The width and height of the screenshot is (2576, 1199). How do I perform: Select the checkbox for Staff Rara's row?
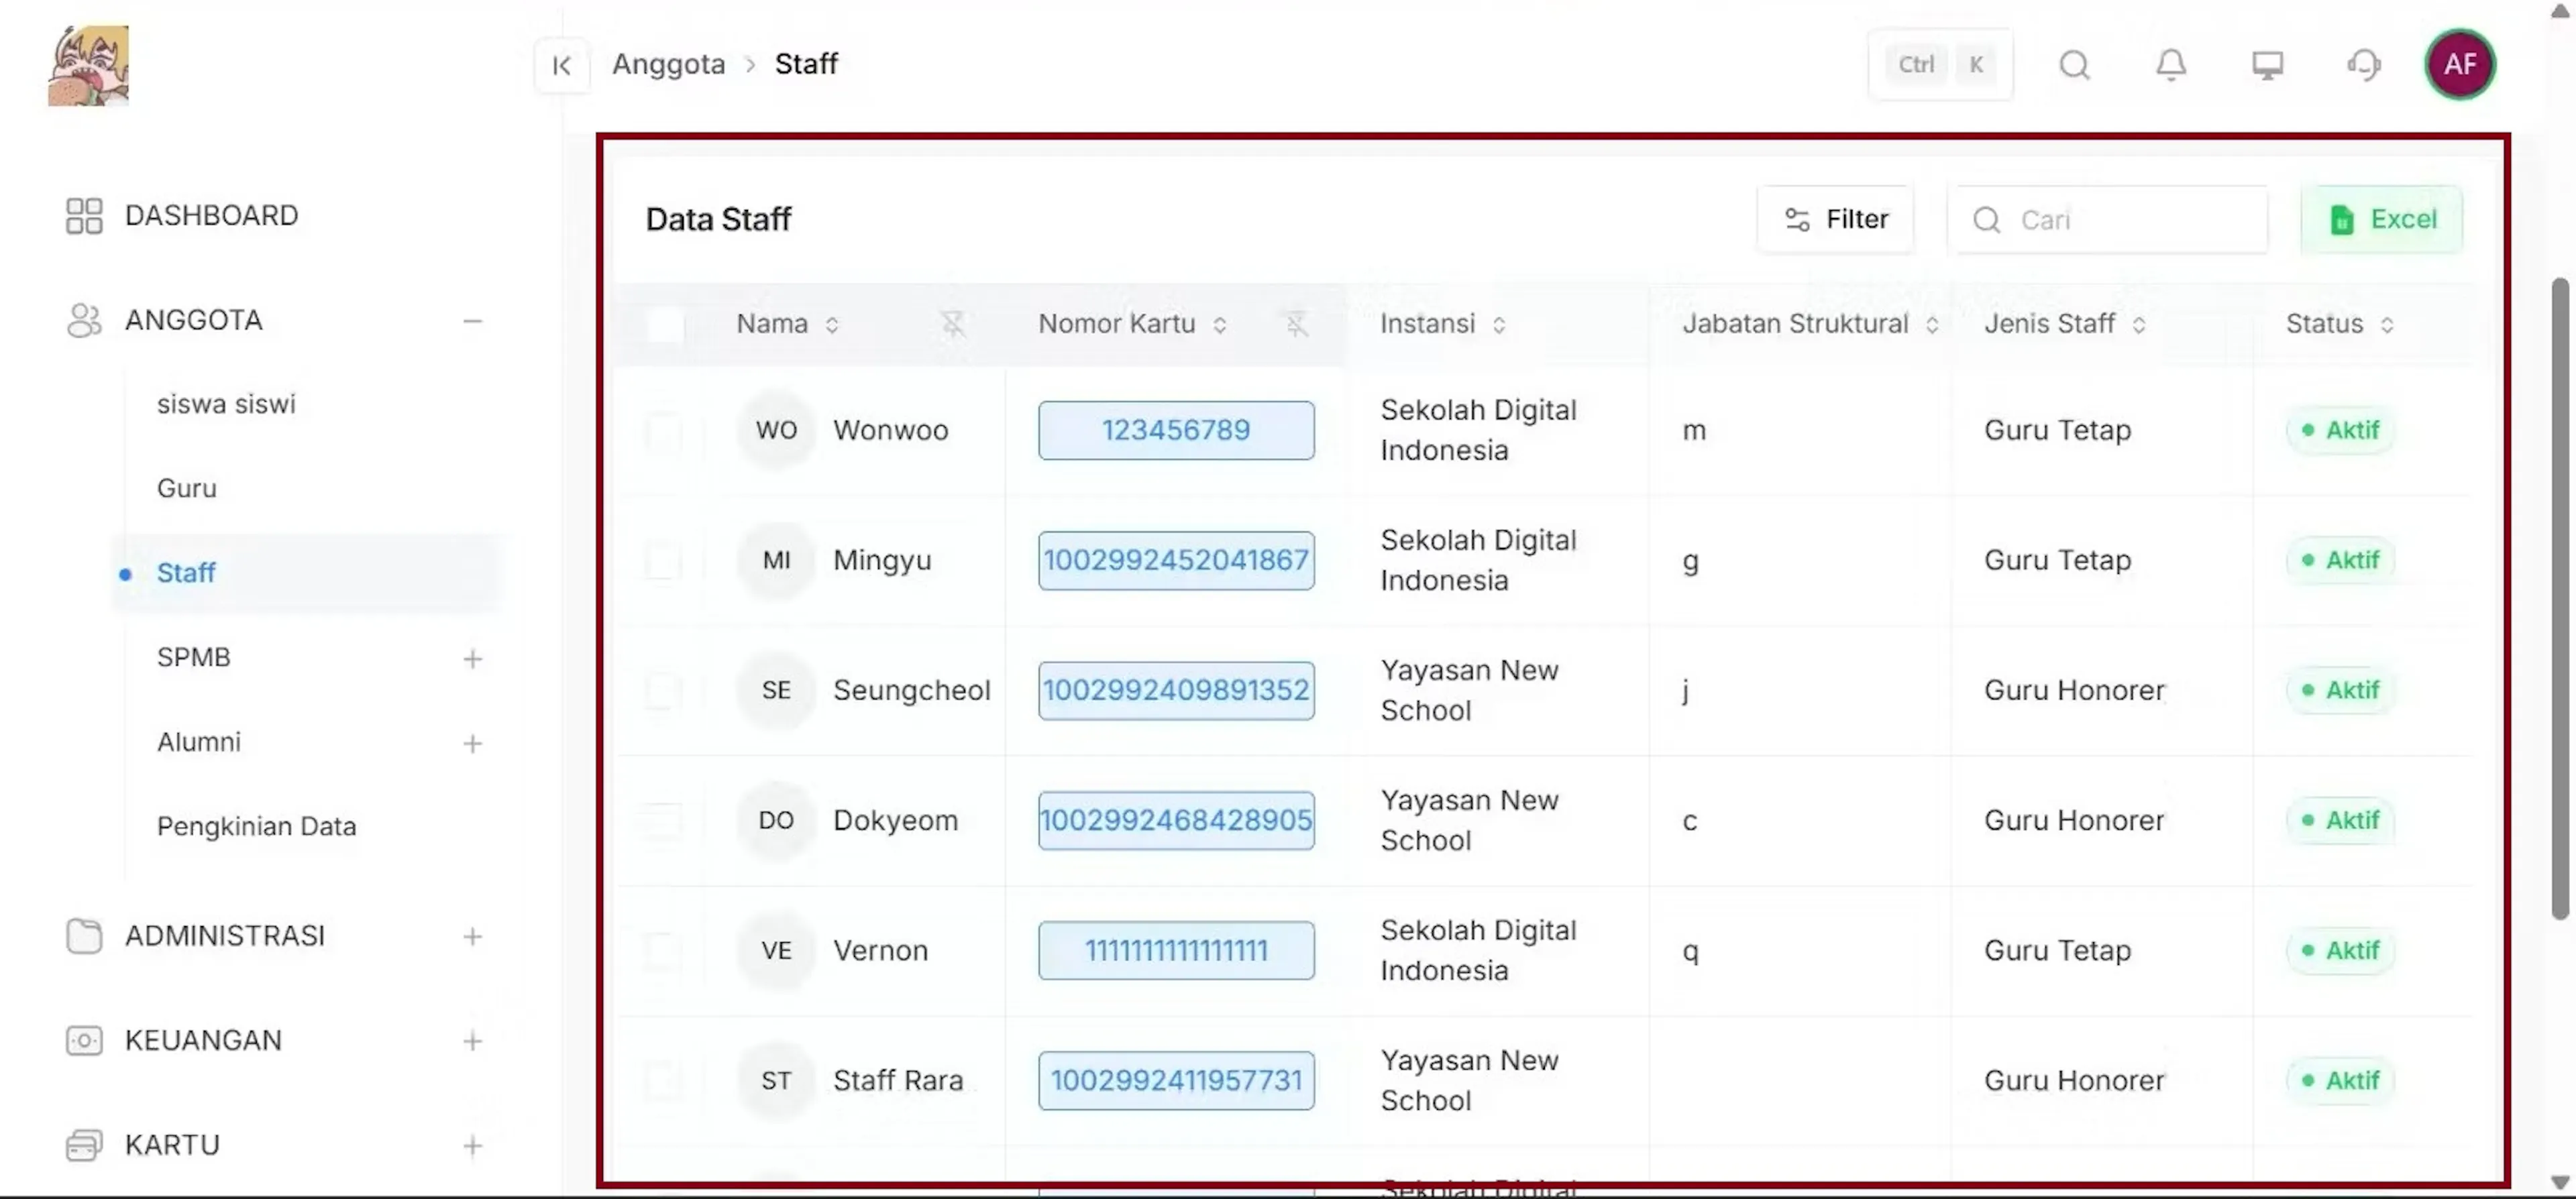pyautogui.click(x=664, y=1081)
